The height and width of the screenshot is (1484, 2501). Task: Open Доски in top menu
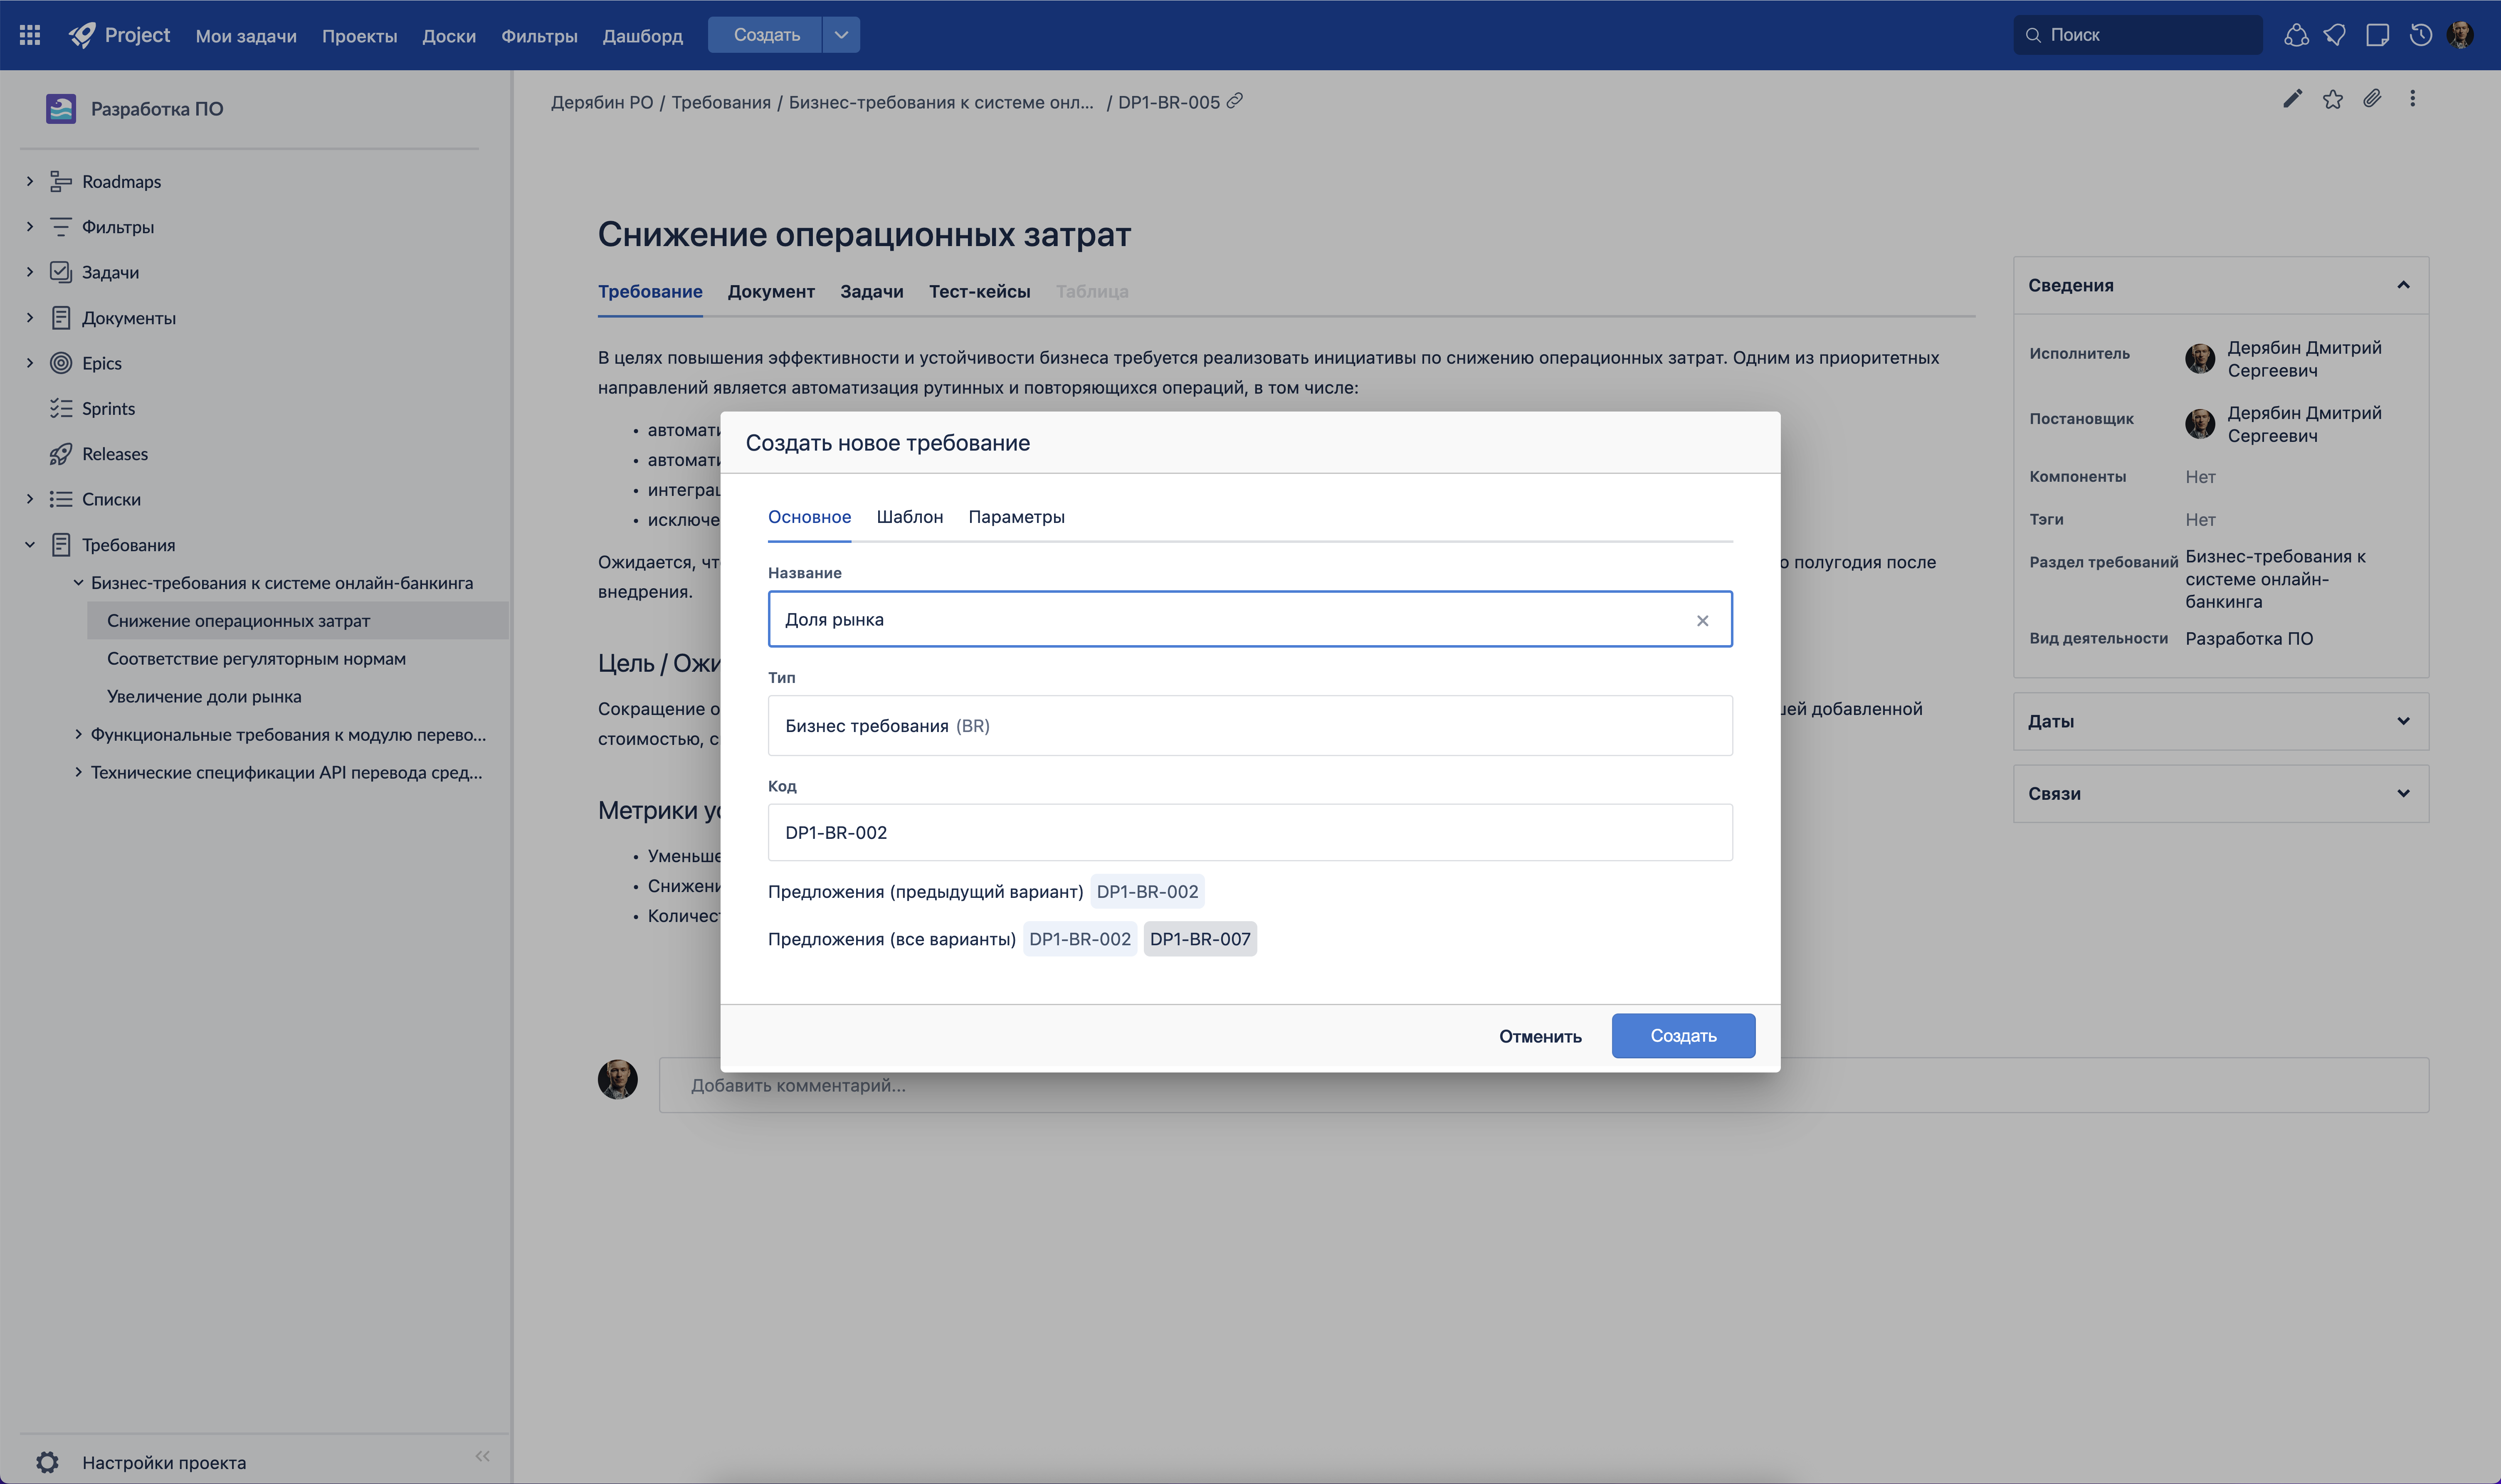point(449,36)
